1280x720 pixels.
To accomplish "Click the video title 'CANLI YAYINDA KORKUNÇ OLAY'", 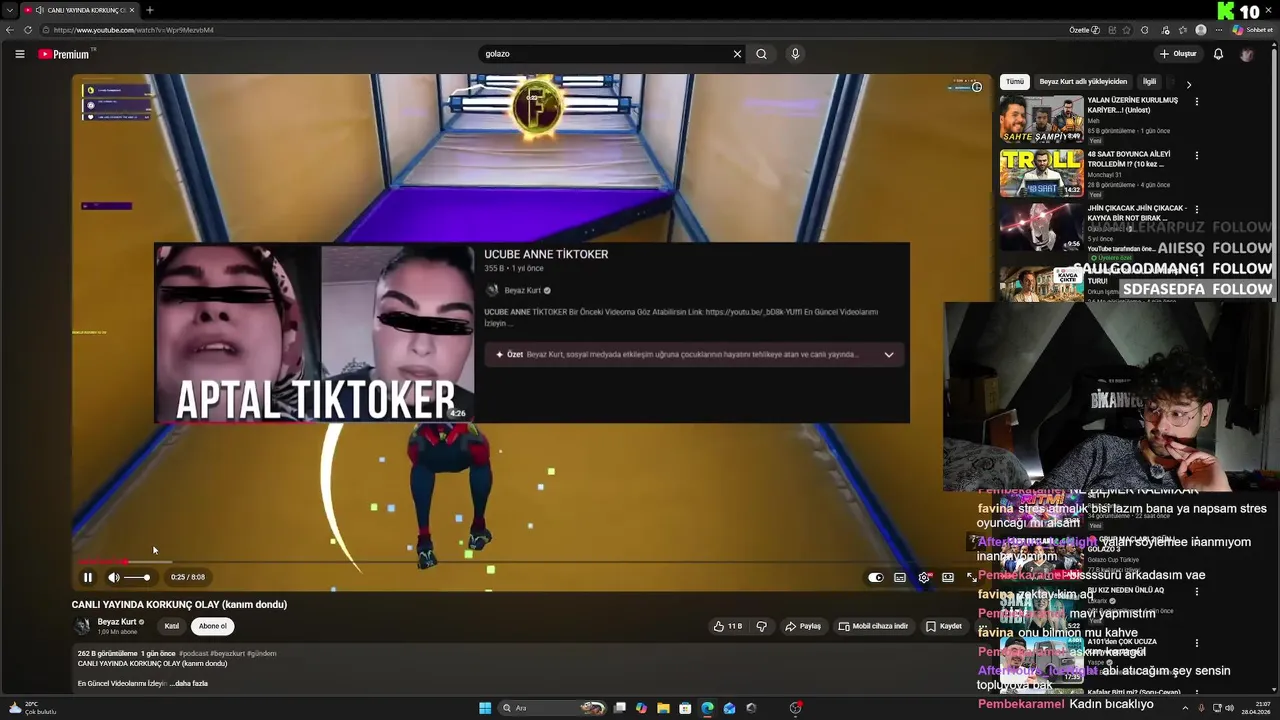I will point(179,604).
